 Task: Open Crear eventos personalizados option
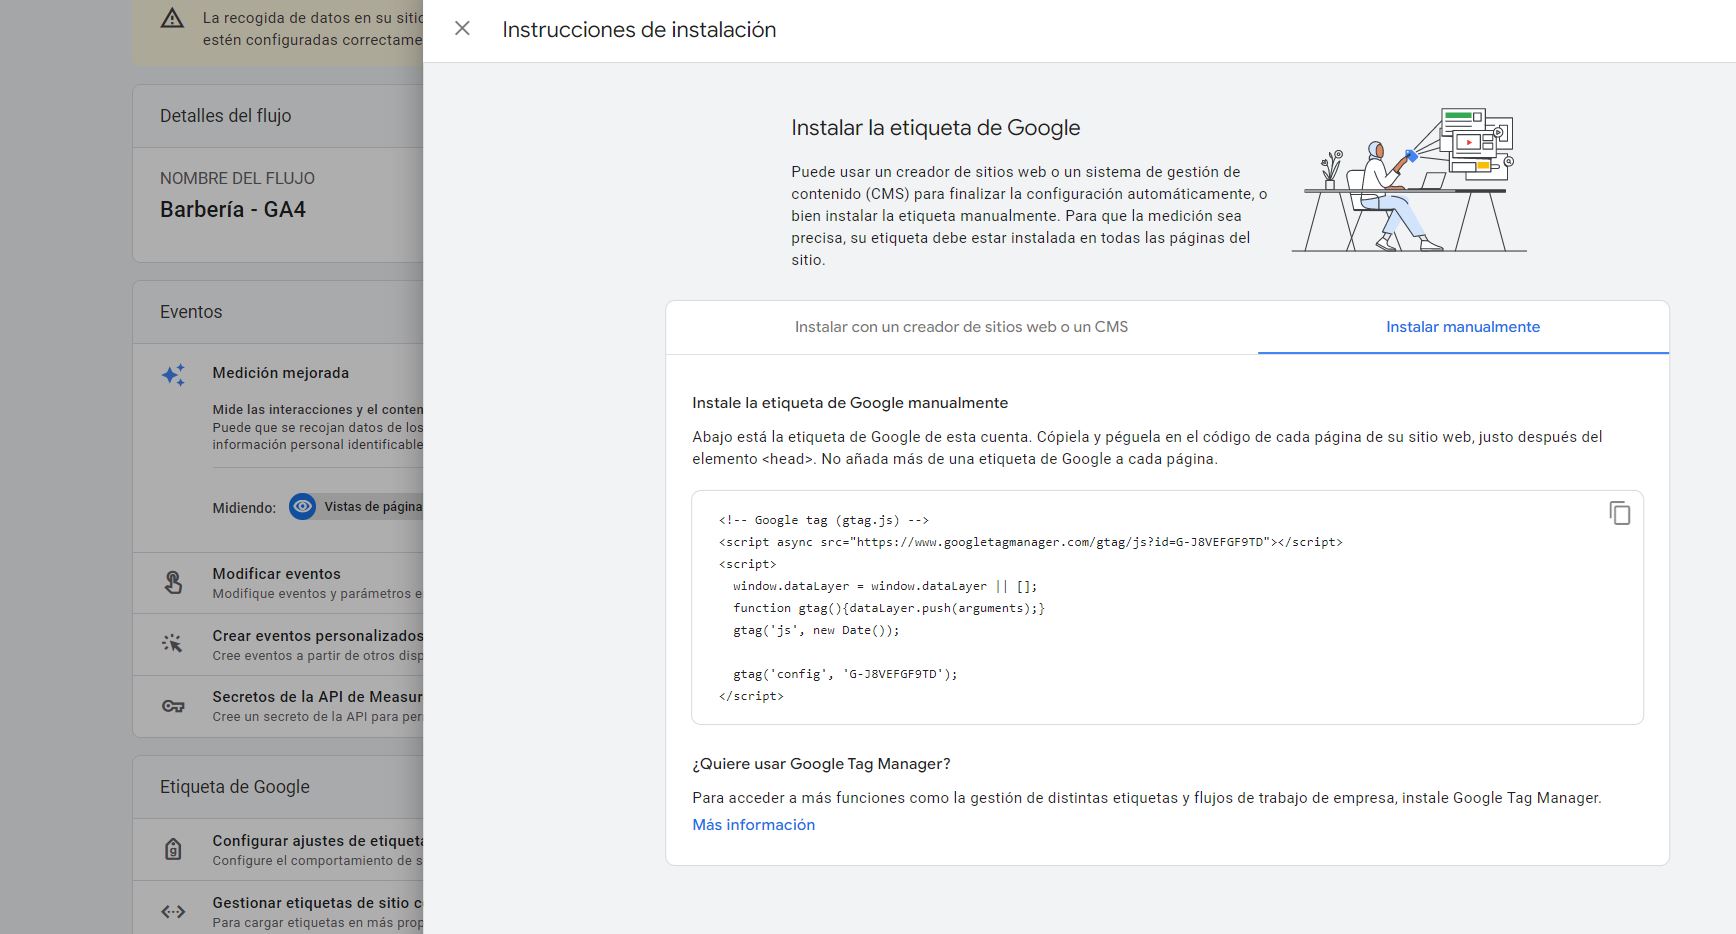tap(317, 636)
